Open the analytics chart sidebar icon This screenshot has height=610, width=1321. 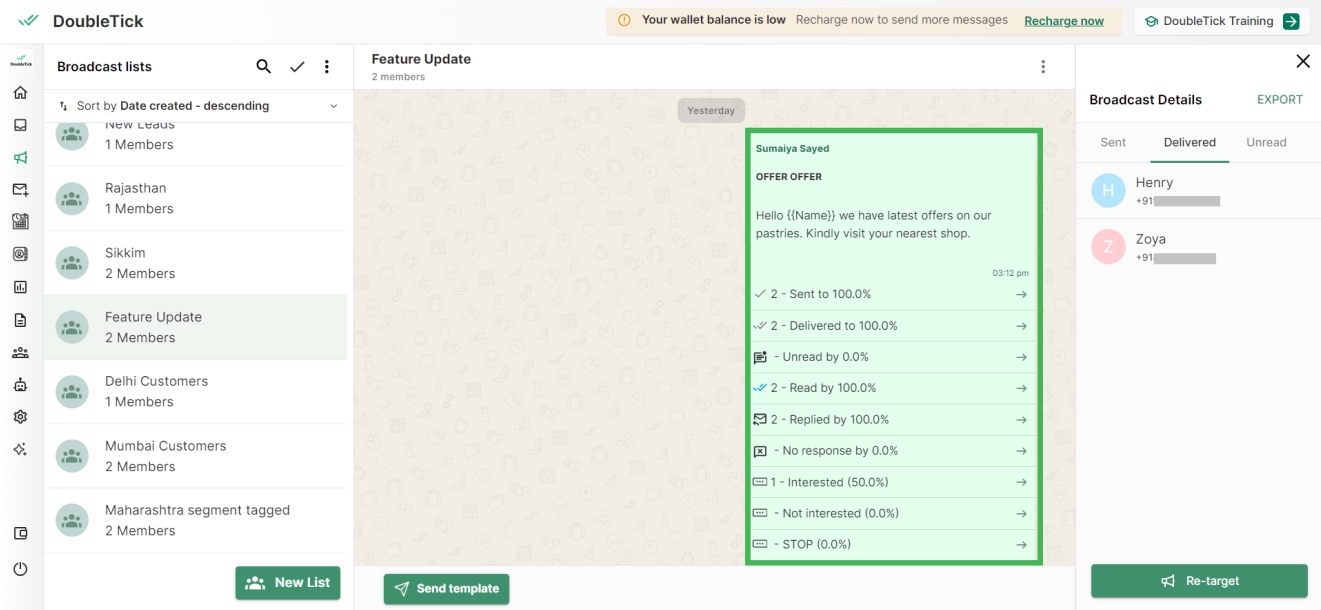coord(20,287)
